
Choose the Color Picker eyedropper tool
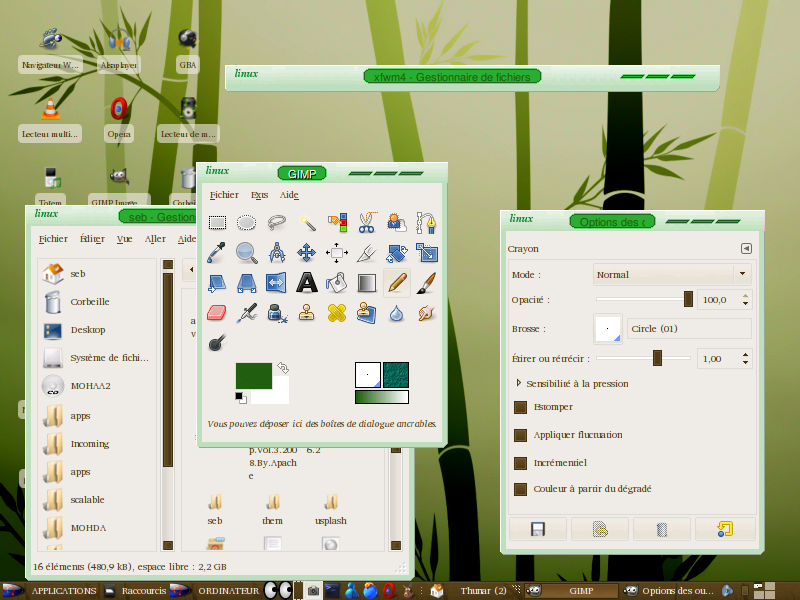(217, 253)
